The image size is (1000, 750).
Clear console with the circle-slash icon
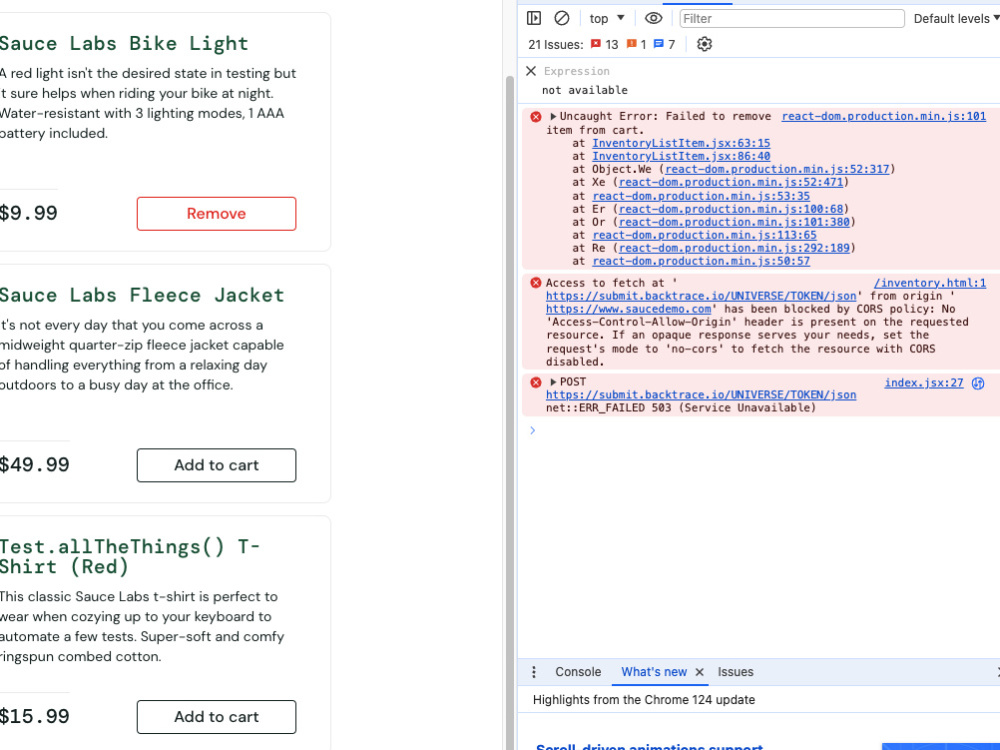[561, 18]
